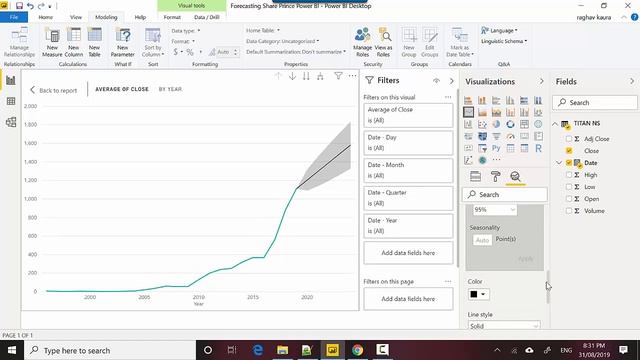
Task: Select the line chart visualization
Action: 468,112
